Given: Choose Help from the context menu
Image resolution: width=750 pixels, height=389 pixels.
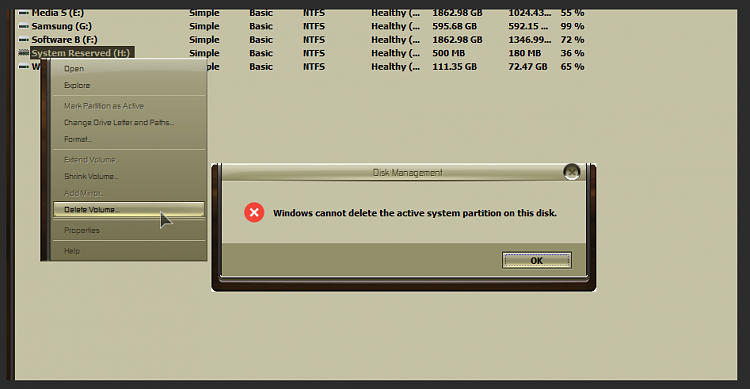Looking at the screenshot, I should [x=72, y=251].
